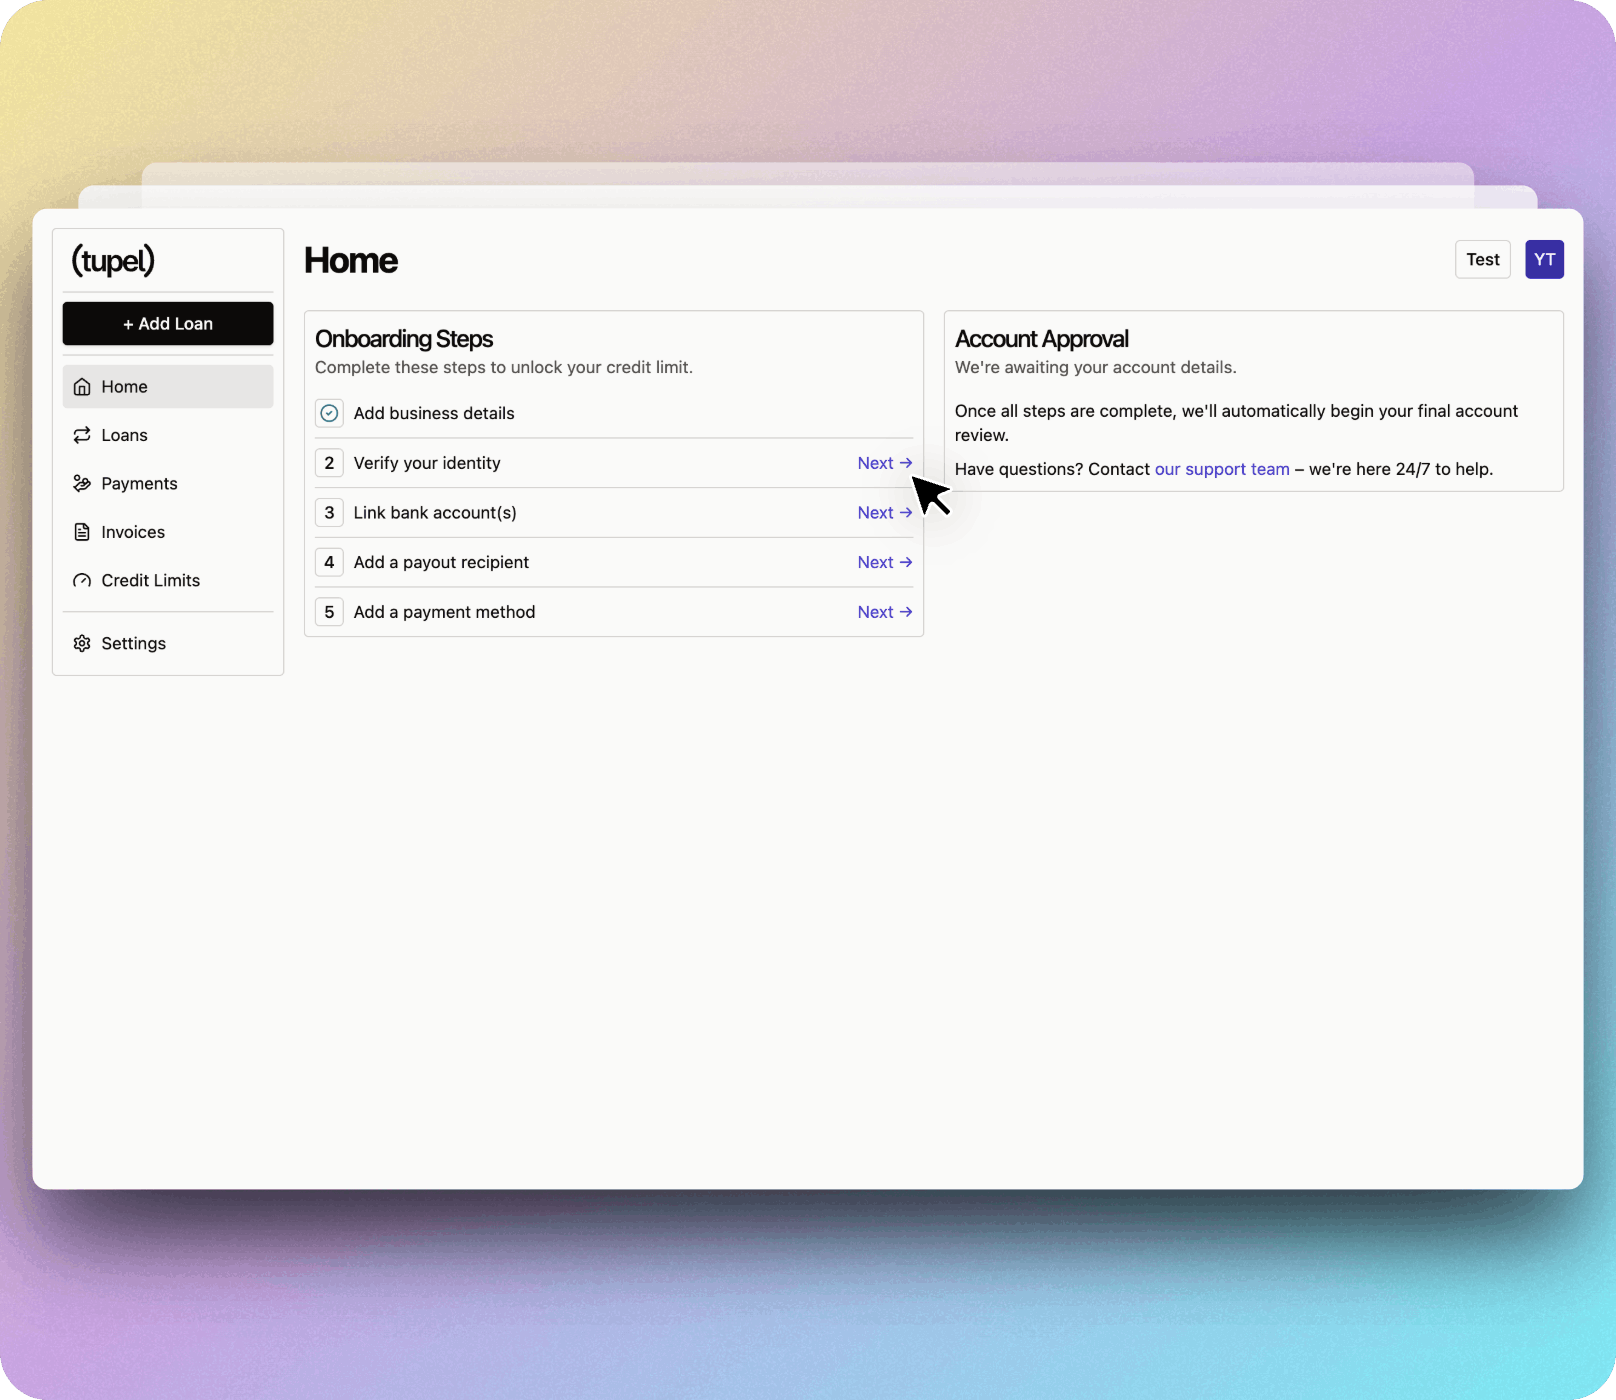
Task: Click the Test button
Action: 1482,260
